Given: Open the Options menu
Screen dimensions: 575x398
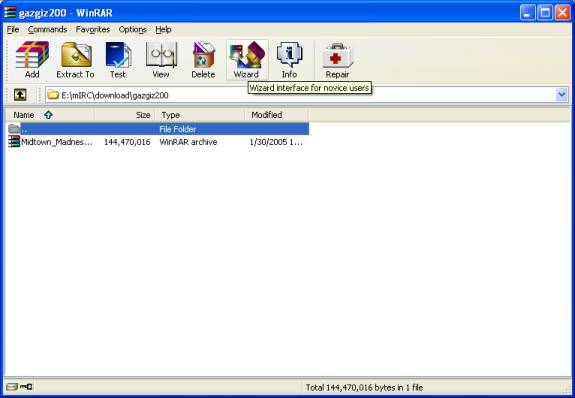Looking at the screenshot, I should [x=132, y=29].
